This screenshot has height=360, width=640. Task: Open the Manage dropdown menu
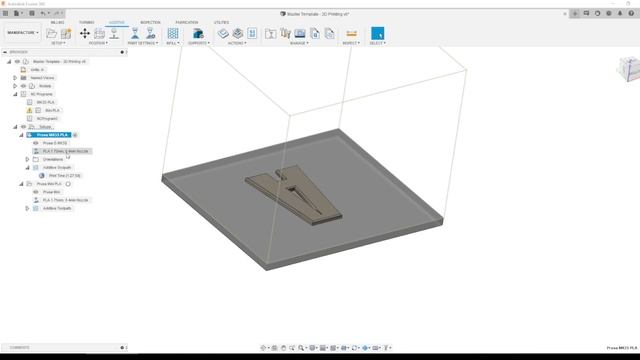pyautogui.click(x=299, y=43)
